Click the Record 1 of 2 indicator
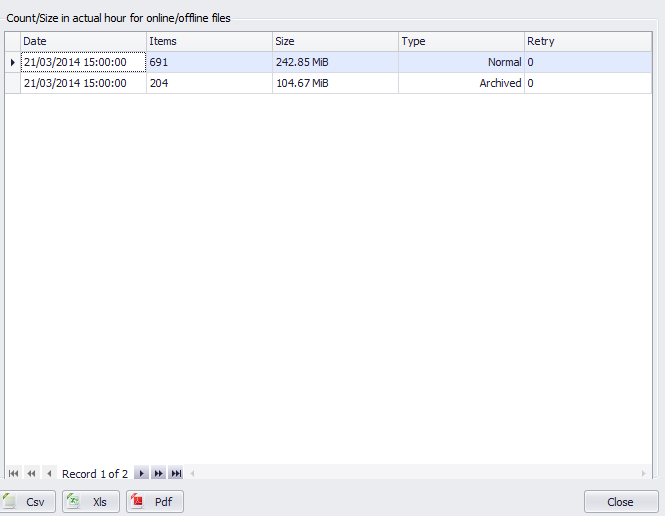 (x=95, y=474)
